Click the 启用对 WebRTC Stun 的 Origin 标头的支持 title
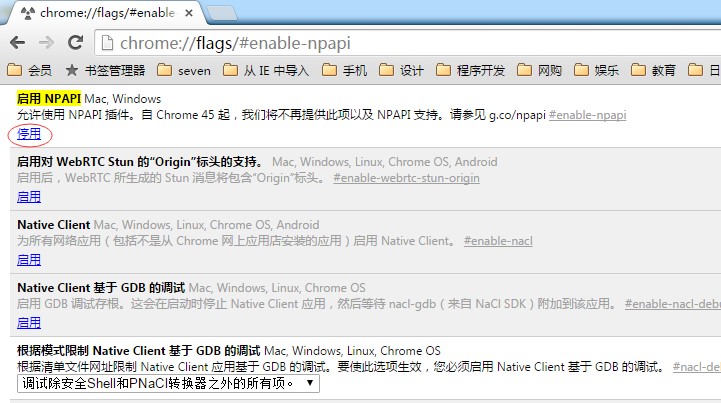721x403 pixels. pyautogui.click(x=141, y=161)
